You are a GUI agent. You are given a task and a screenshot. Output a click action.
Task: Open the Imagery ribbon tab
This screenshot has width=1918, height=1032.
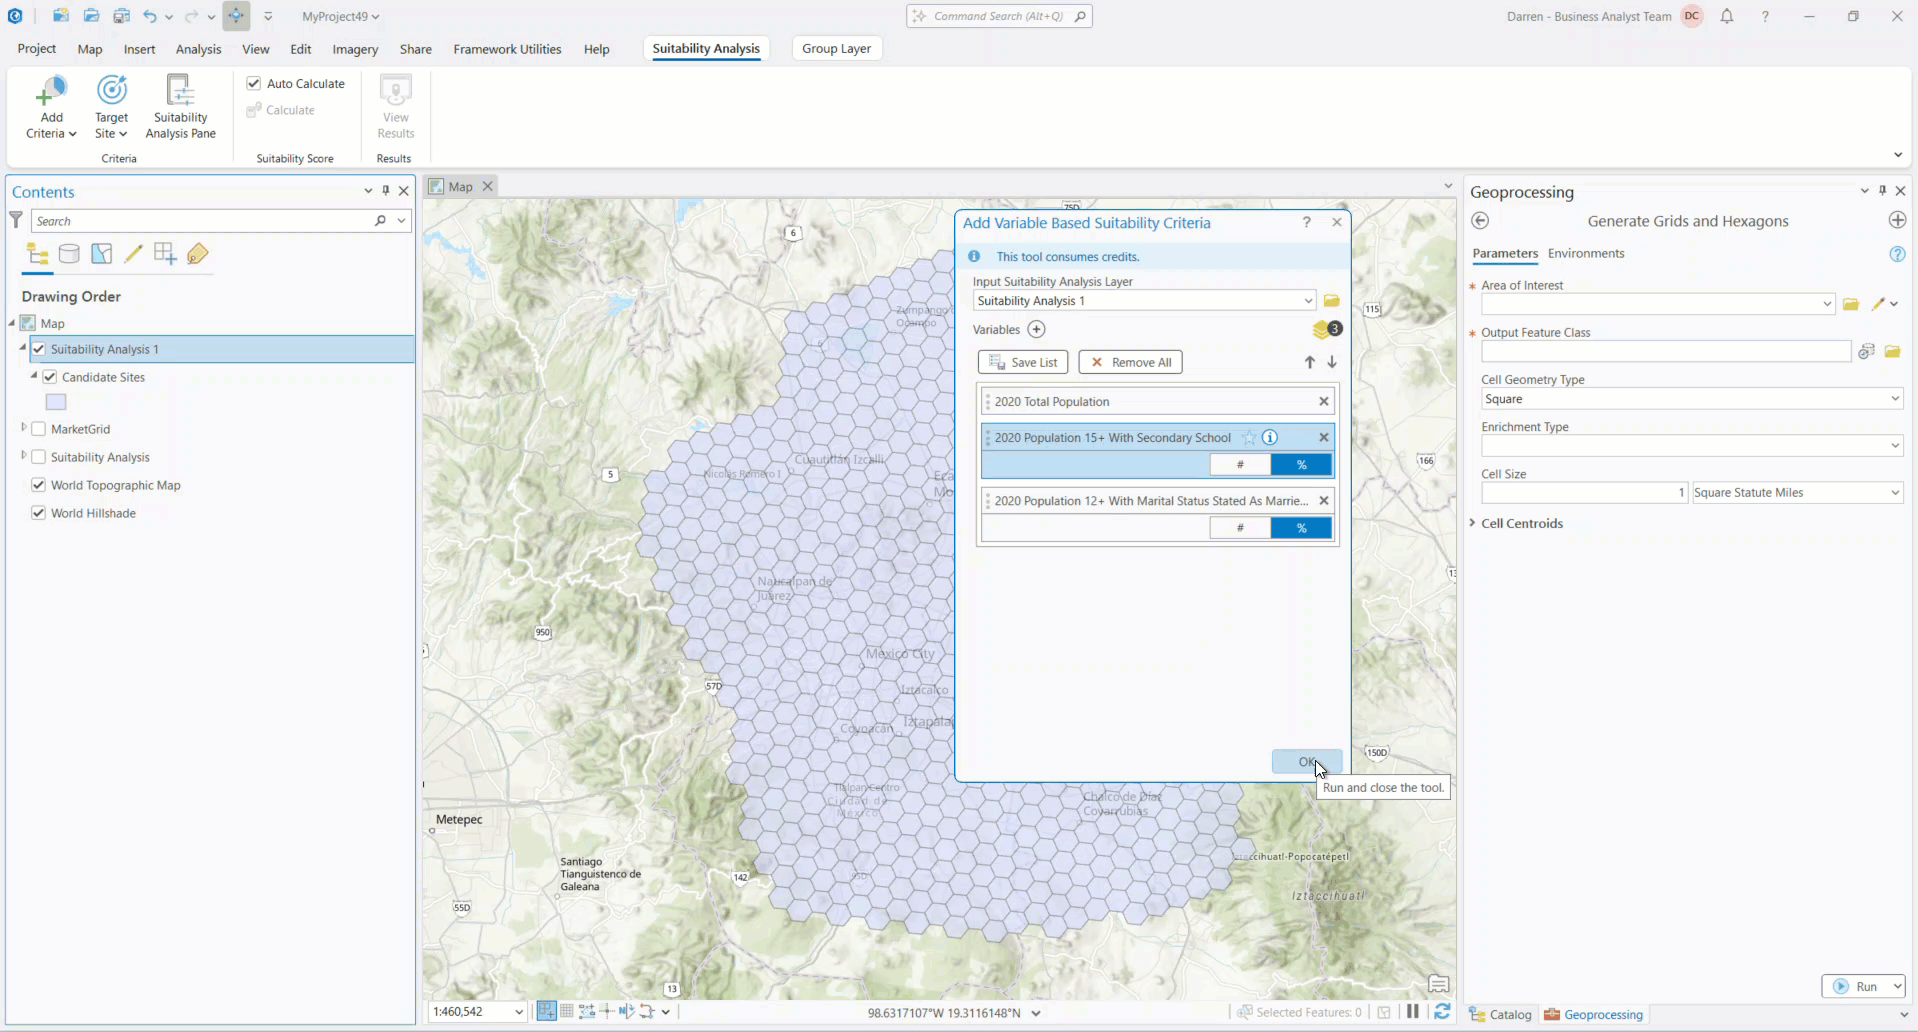pos(355,49)
